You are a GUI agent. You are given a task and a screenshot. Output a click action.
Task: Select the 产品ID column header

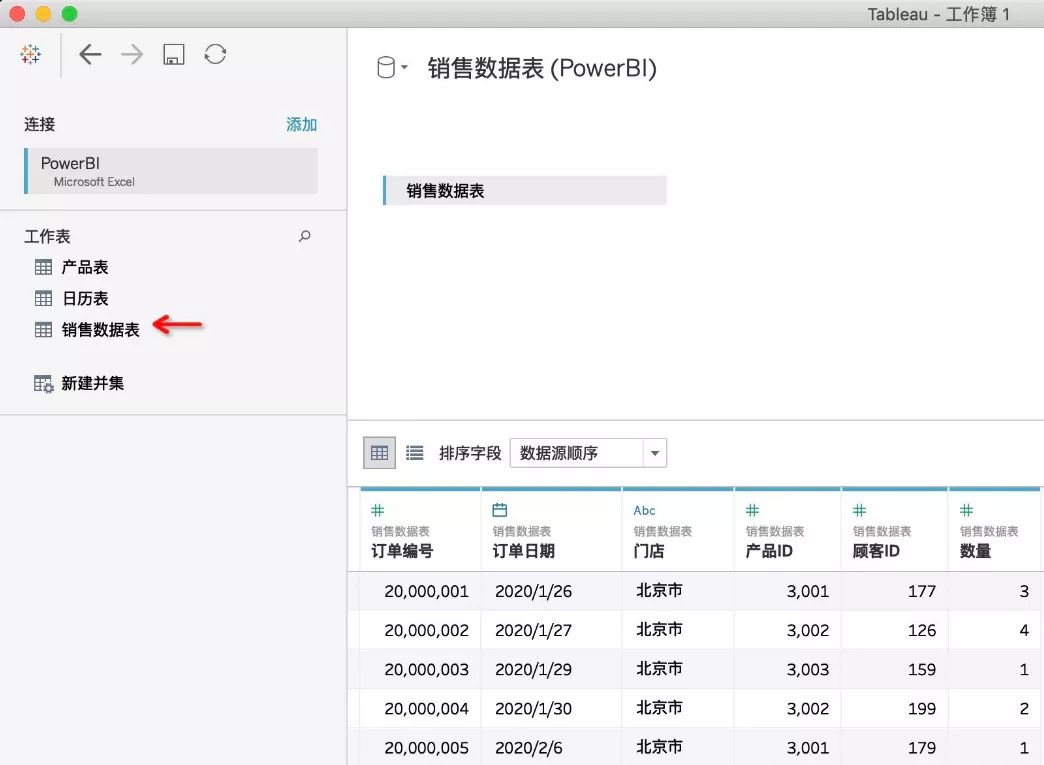point(769,551)
